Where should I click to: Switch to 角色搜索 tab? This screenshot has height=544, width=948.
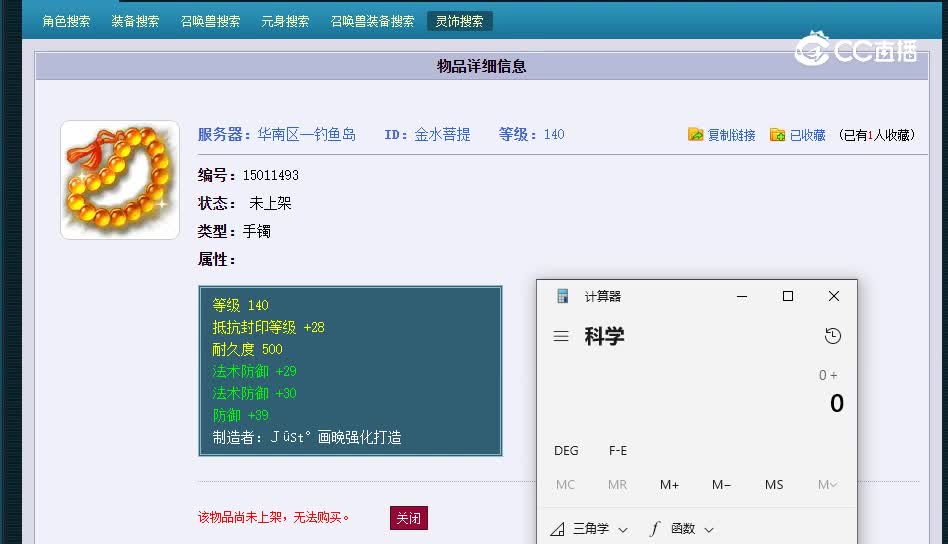(66, 21)
